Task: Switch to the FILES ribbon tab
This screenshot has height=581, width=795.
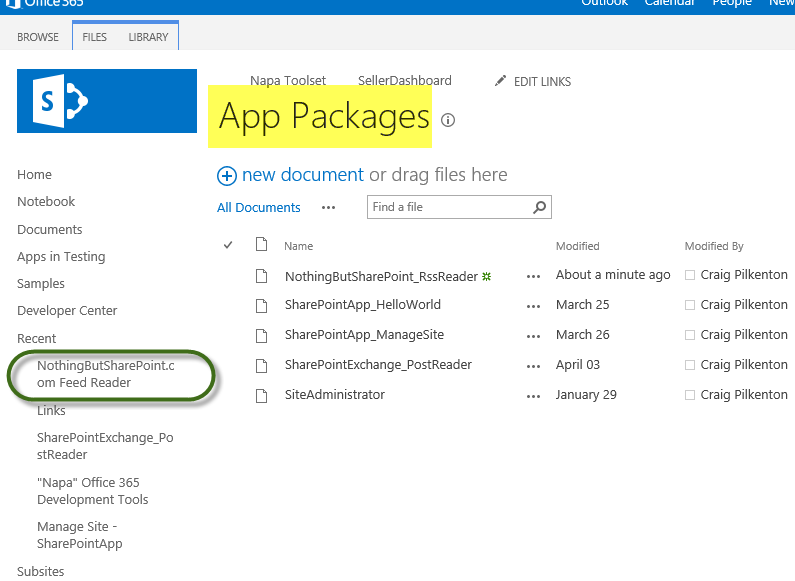Action: [95, 37]
